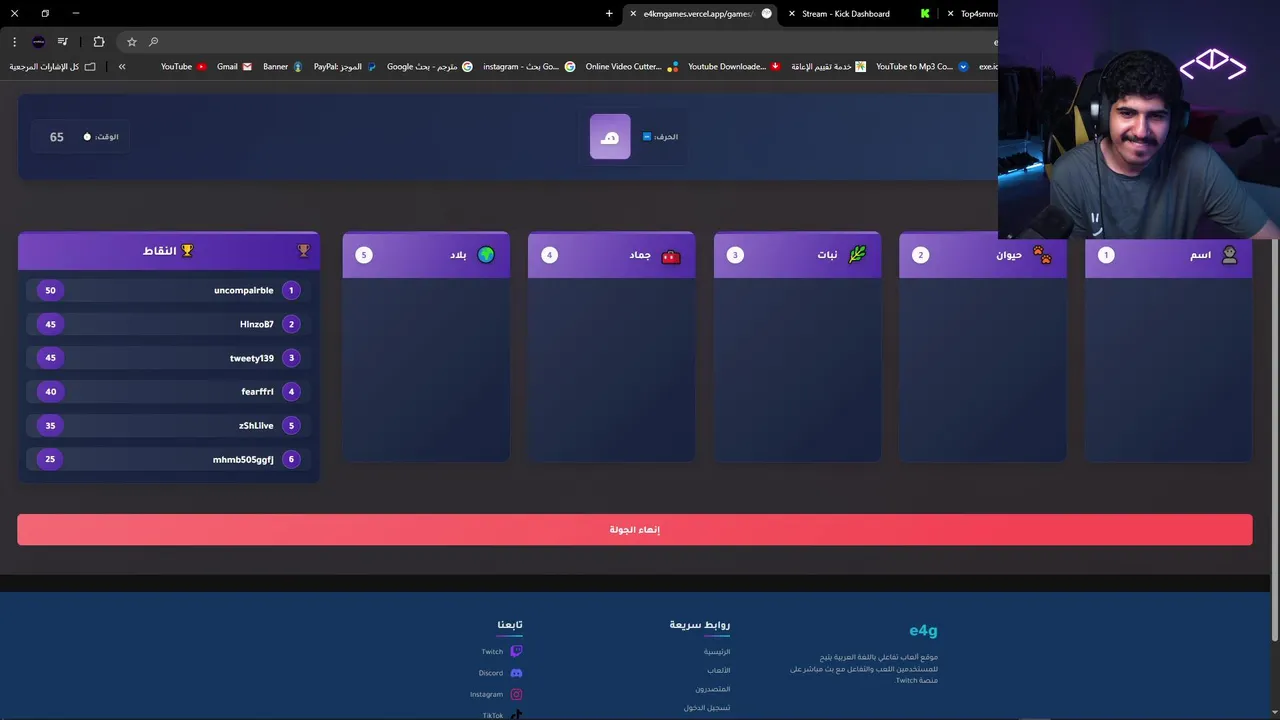
Task: Select player zShLive in the scoreboard
Action: click(x=168, y=426)
